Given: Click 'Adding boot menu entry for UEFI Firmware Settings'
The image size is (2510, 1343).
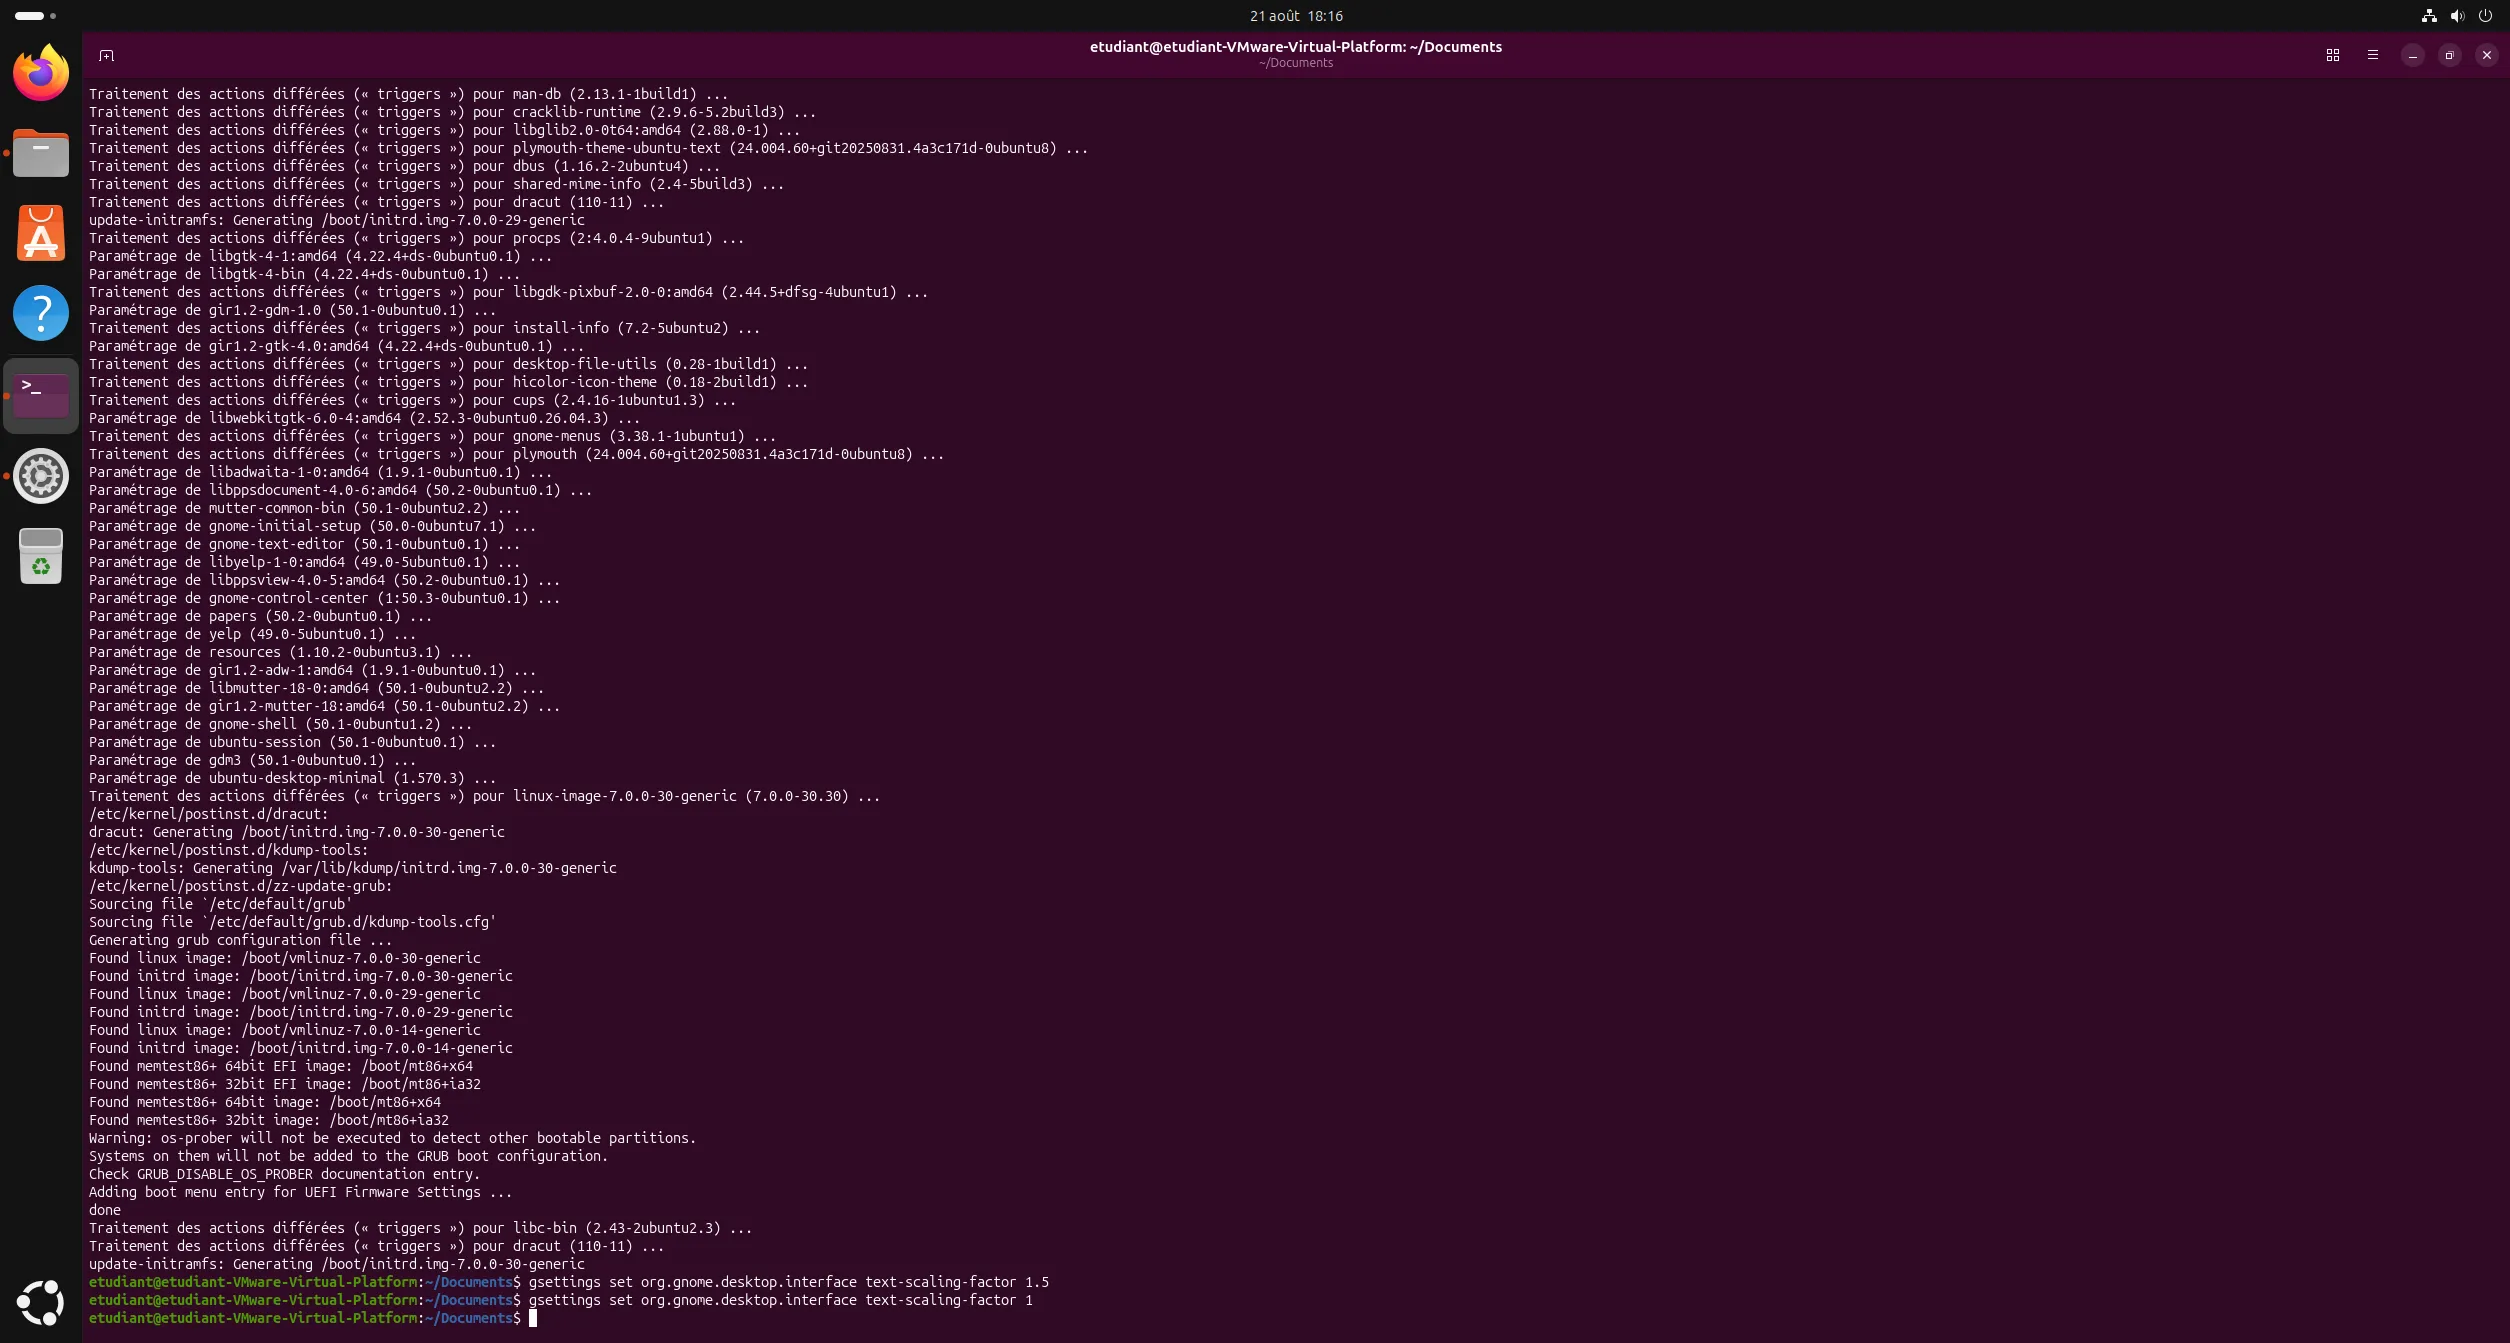Looking at the screenshot, I should point(300,1192).
